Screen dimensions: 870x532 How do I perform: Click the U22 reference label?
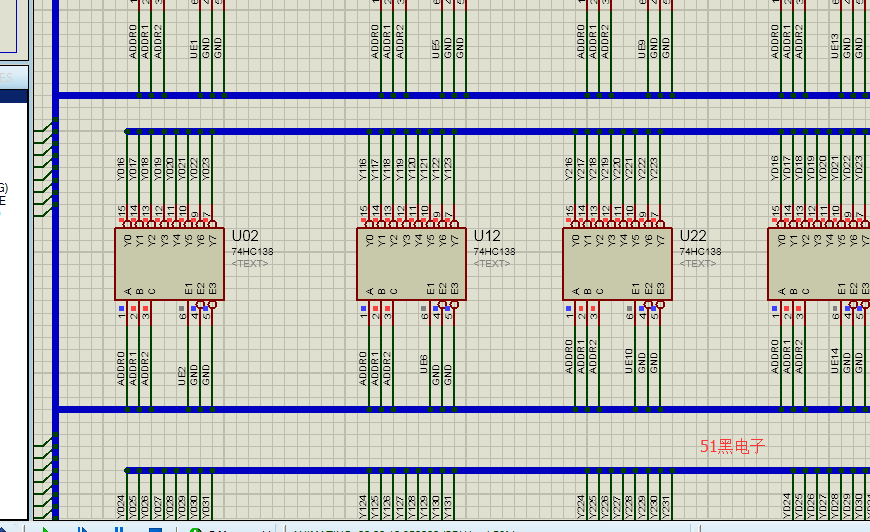pyautogui.click(x=693, y=236)
